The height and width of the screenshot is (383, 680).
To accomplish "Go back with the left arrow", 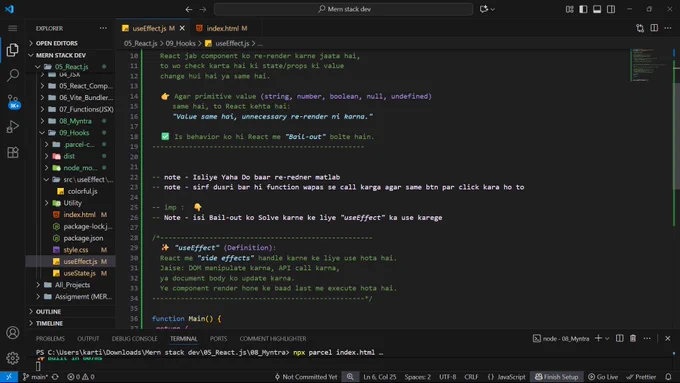I will (189, 9).
